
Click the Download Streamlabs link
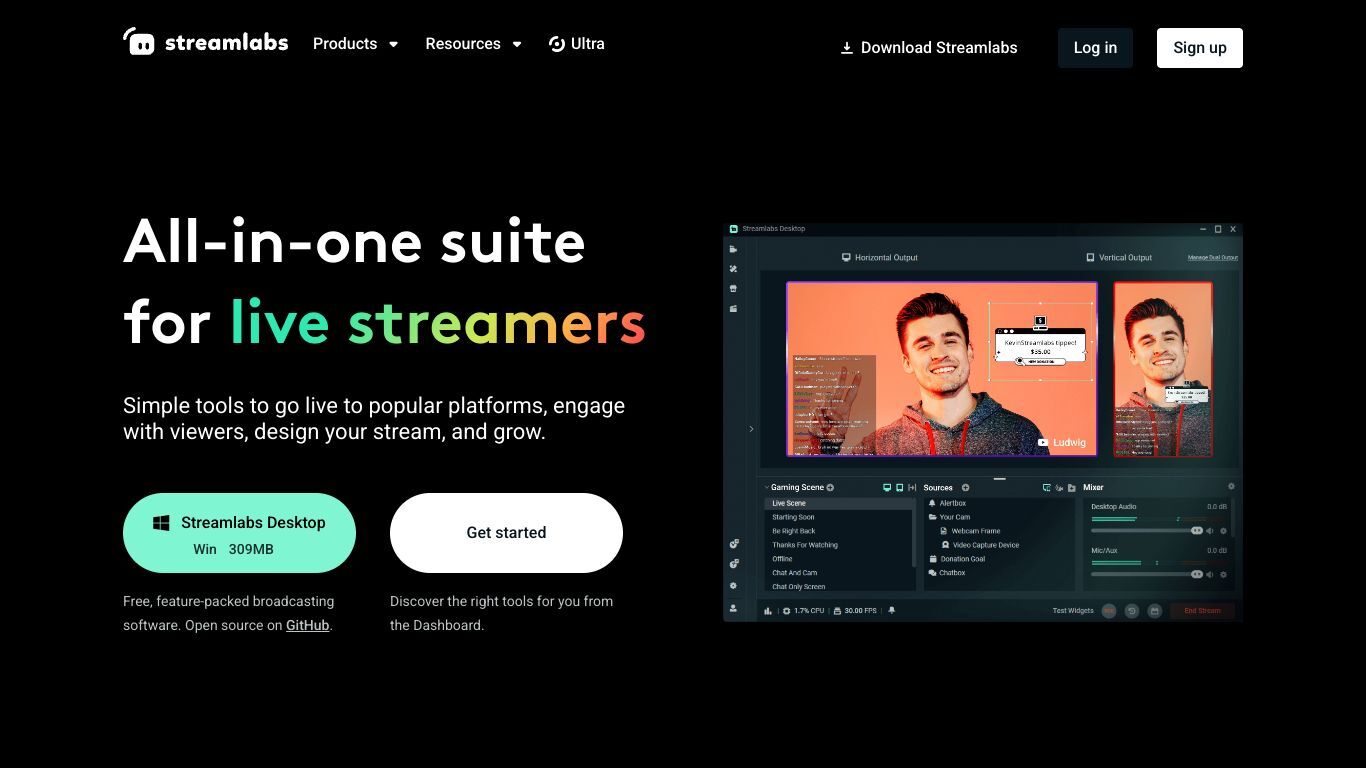(929, 48)
